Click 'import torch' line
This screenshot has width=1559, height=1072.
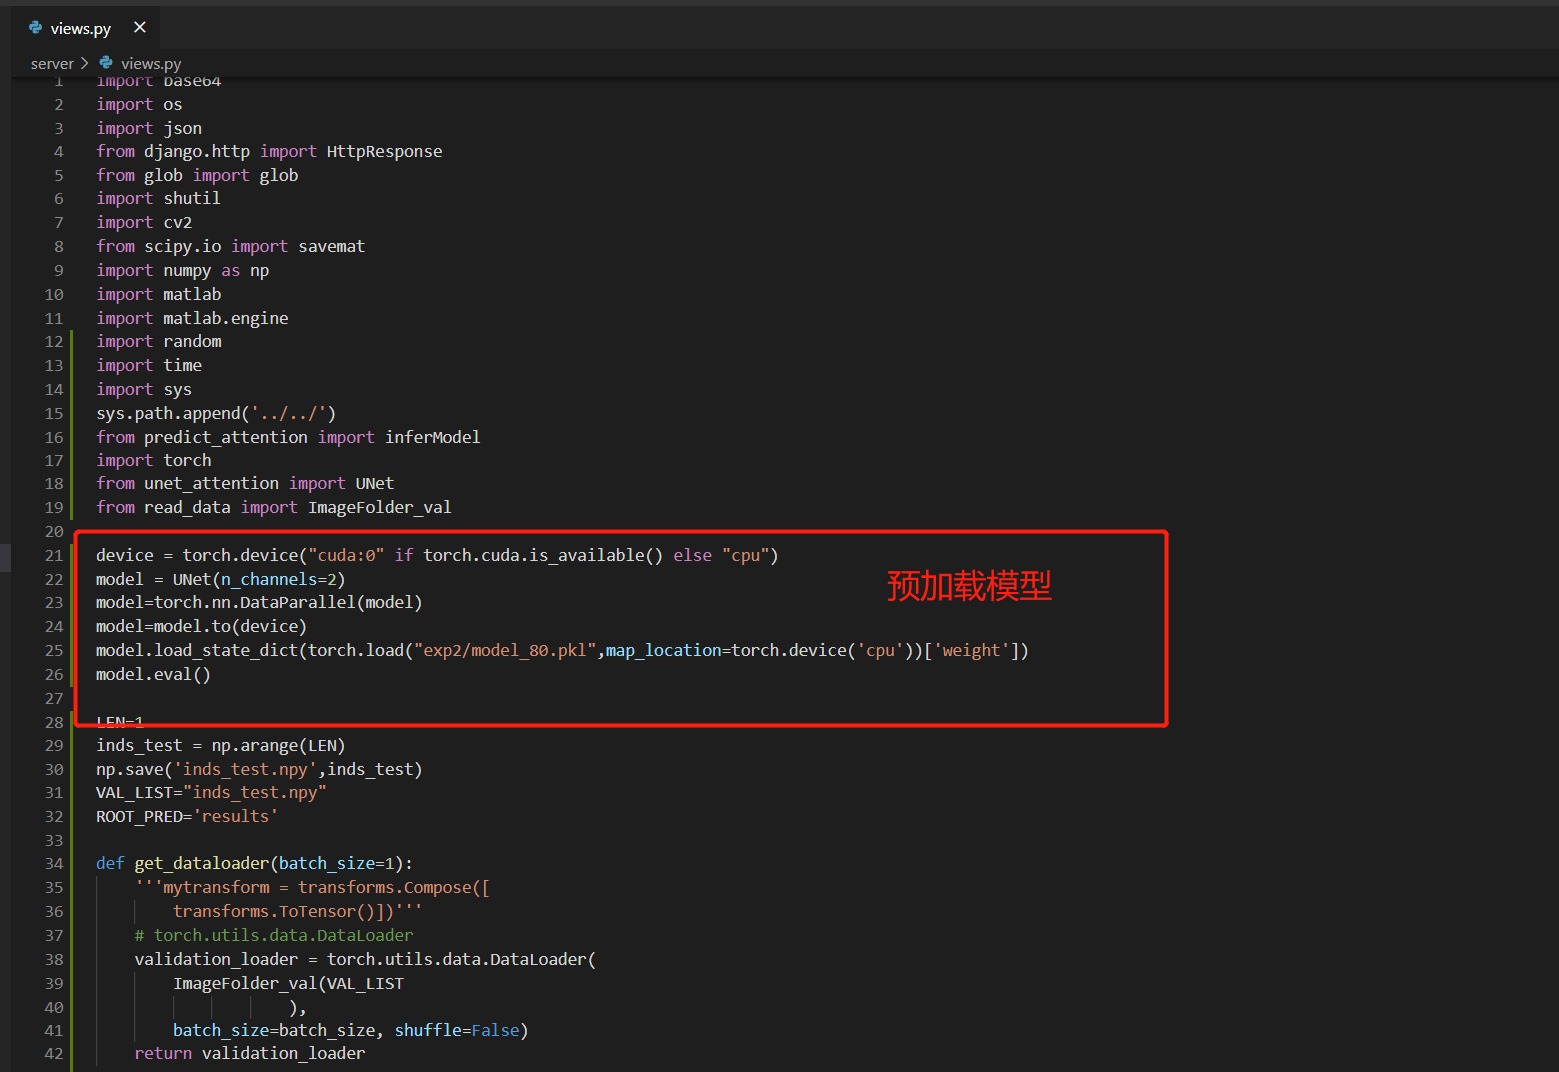(x=154, y=460)
